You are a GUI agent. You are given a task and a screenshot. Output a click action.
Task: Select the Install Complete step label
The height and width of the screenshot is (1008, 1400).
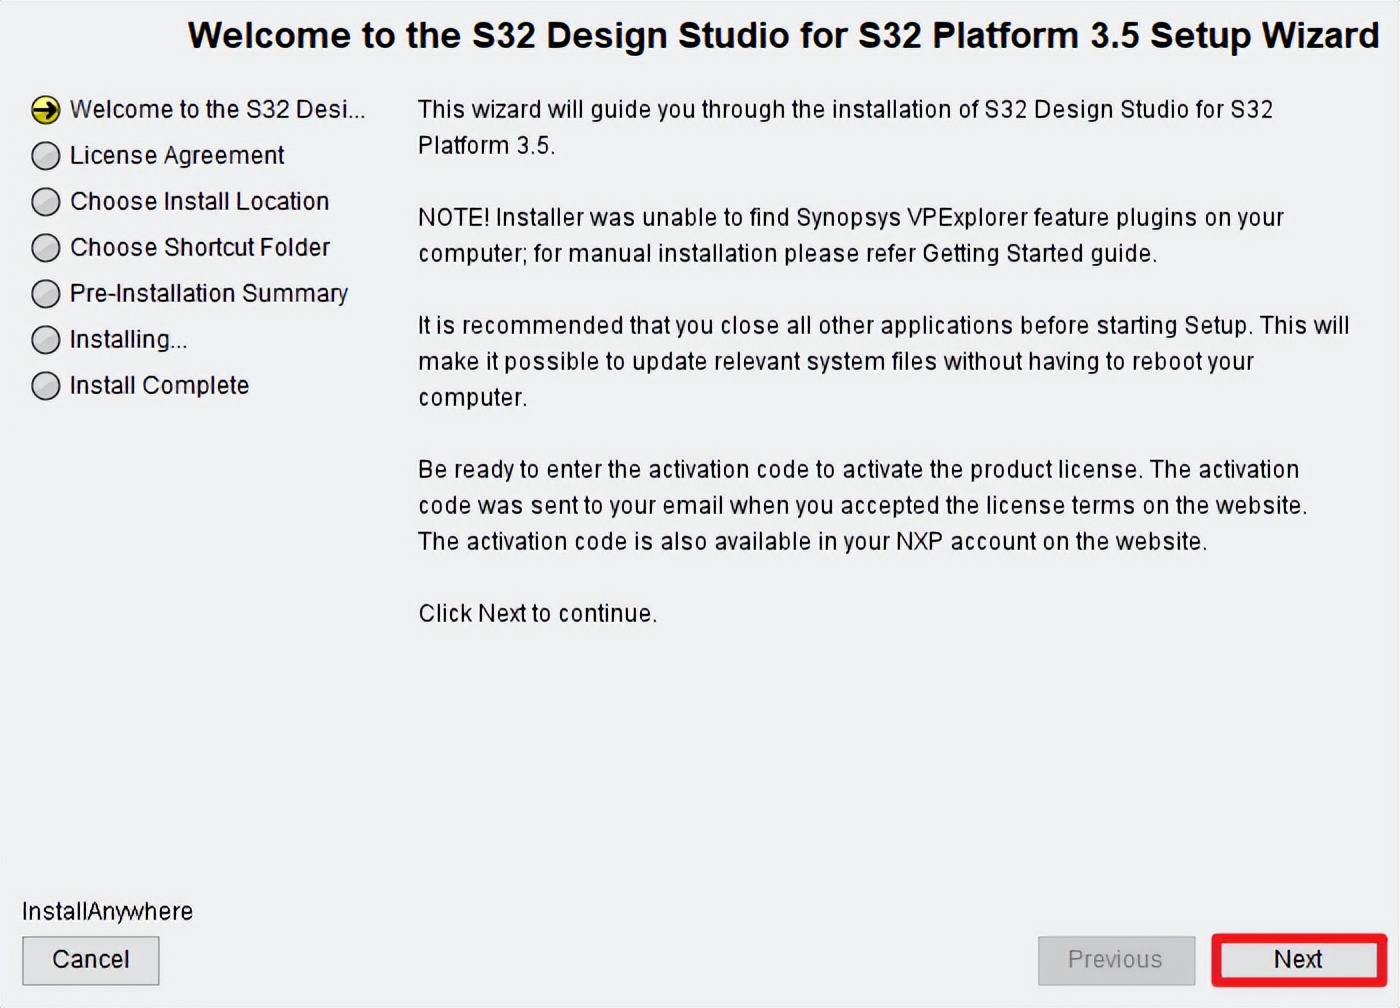point(159,385)
